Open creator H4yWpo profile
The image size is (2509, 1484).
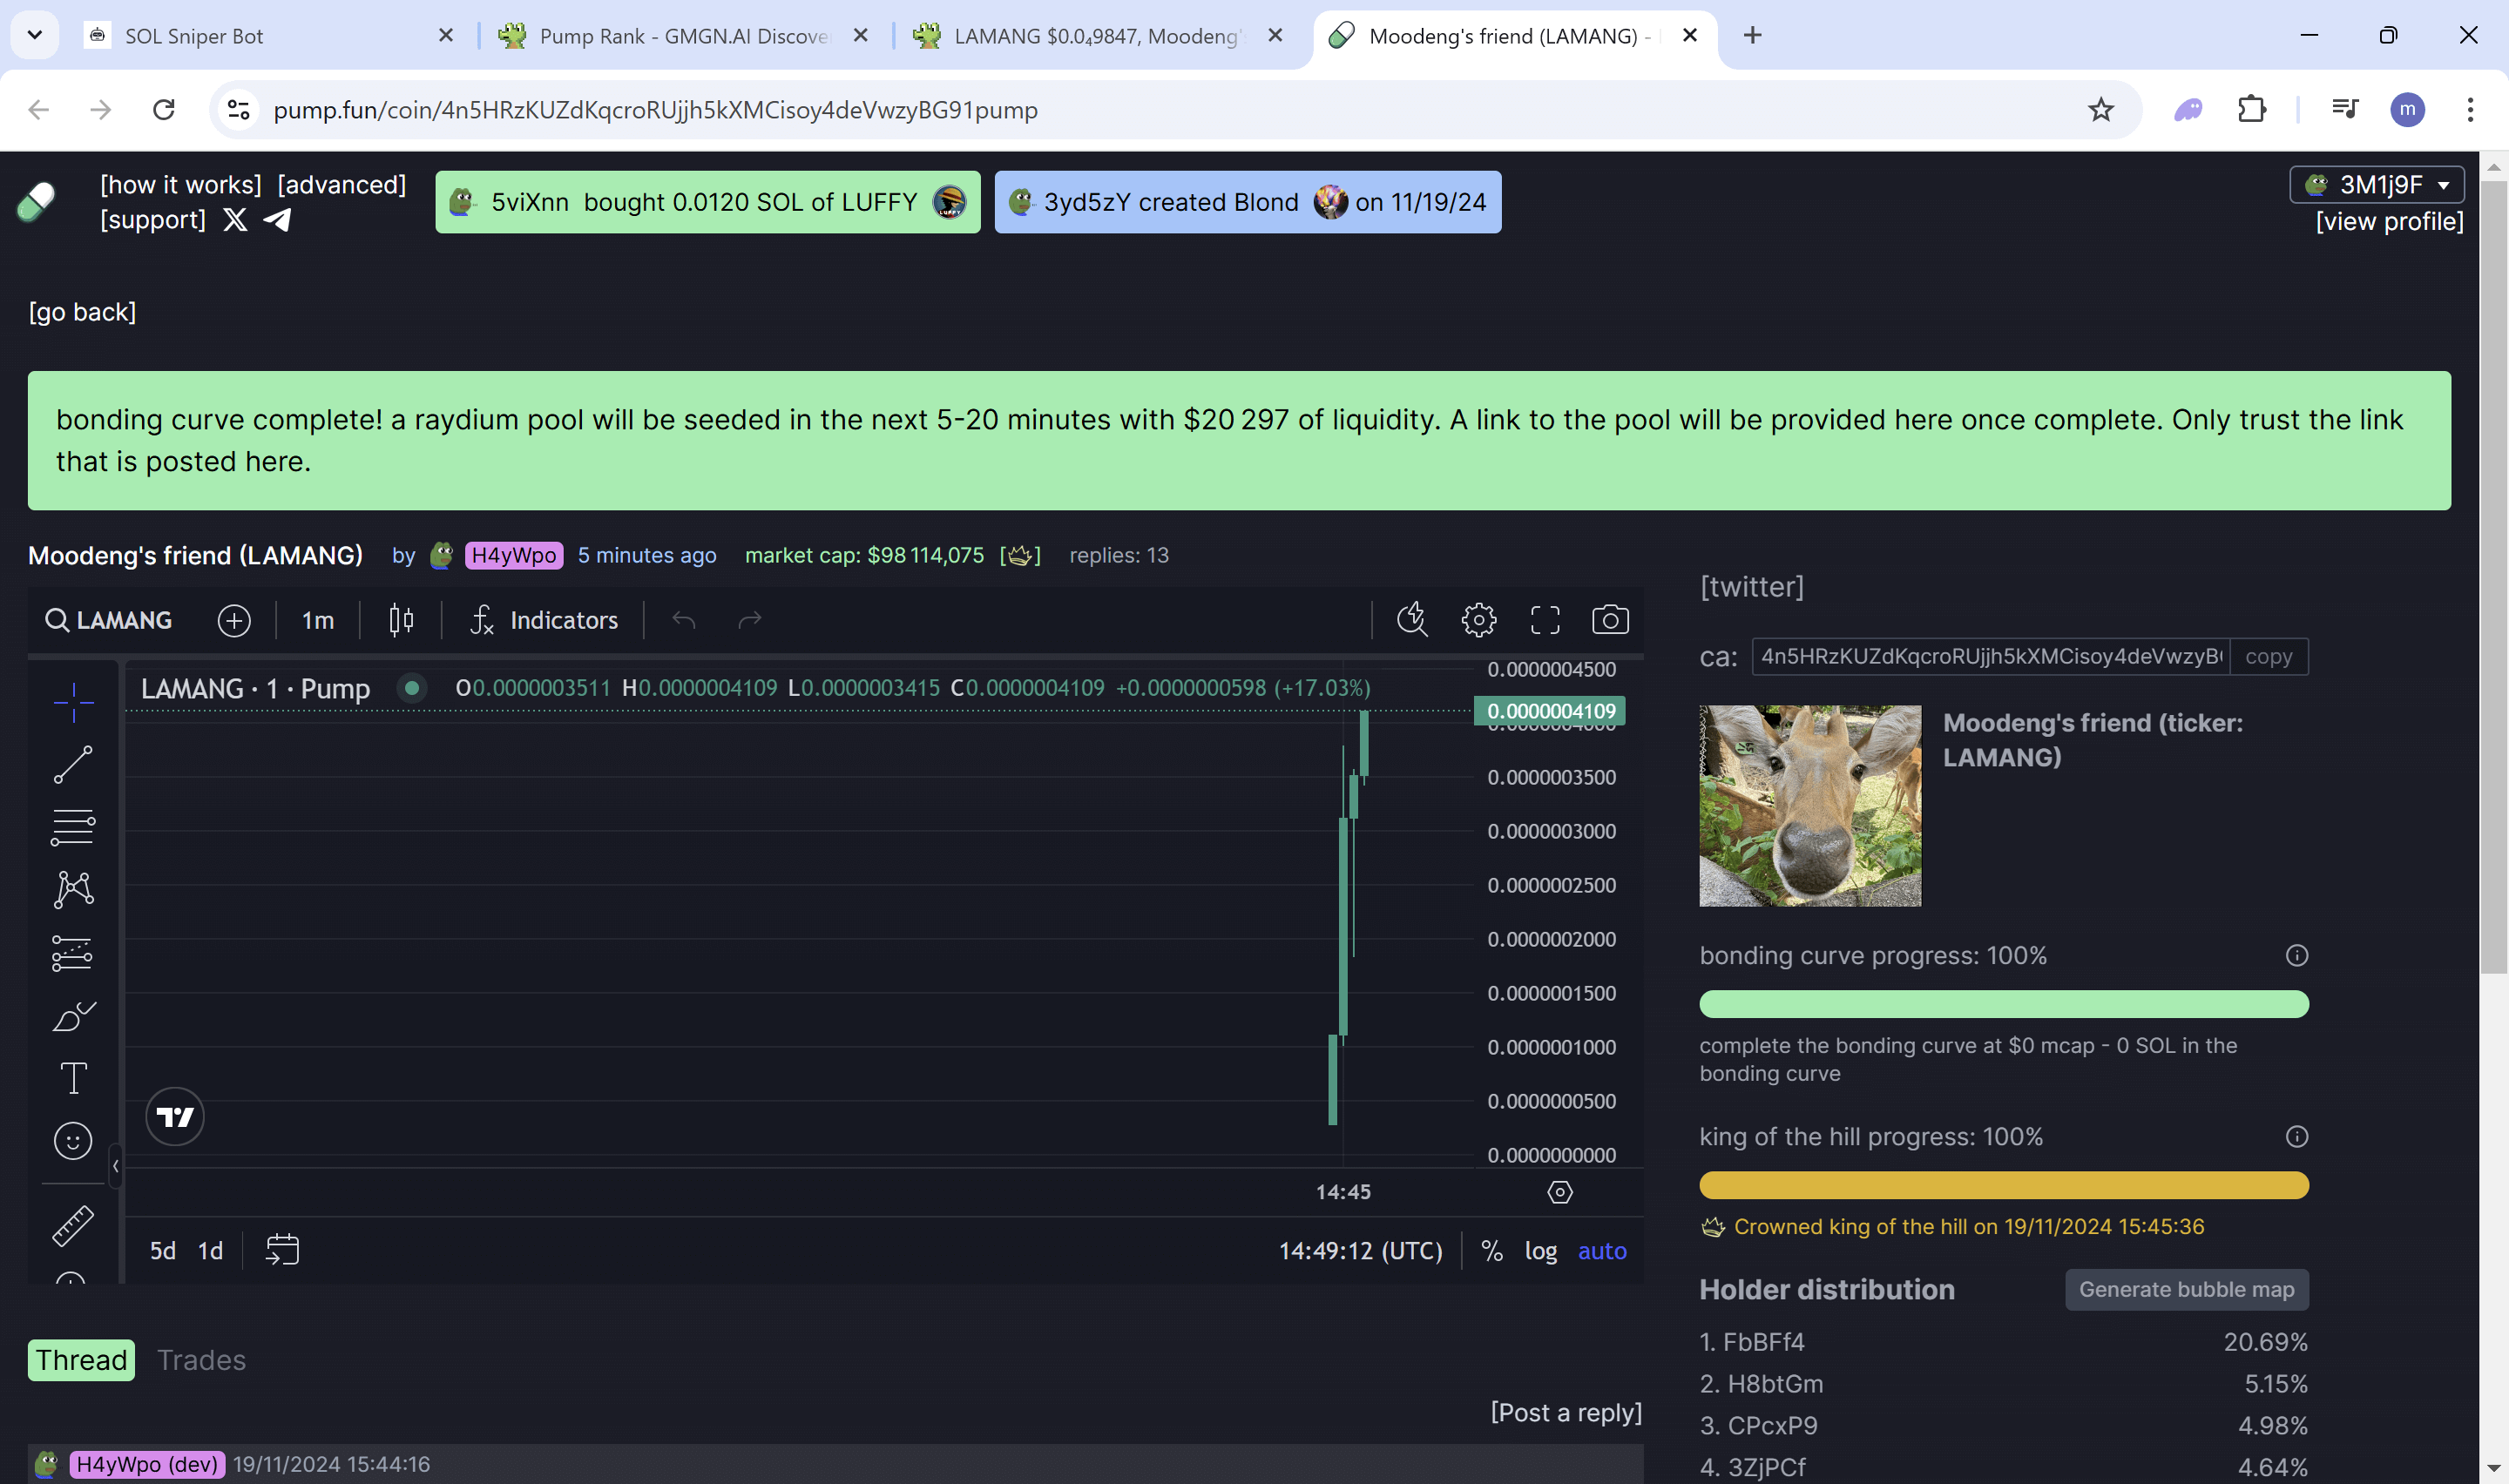coord(513,555)
